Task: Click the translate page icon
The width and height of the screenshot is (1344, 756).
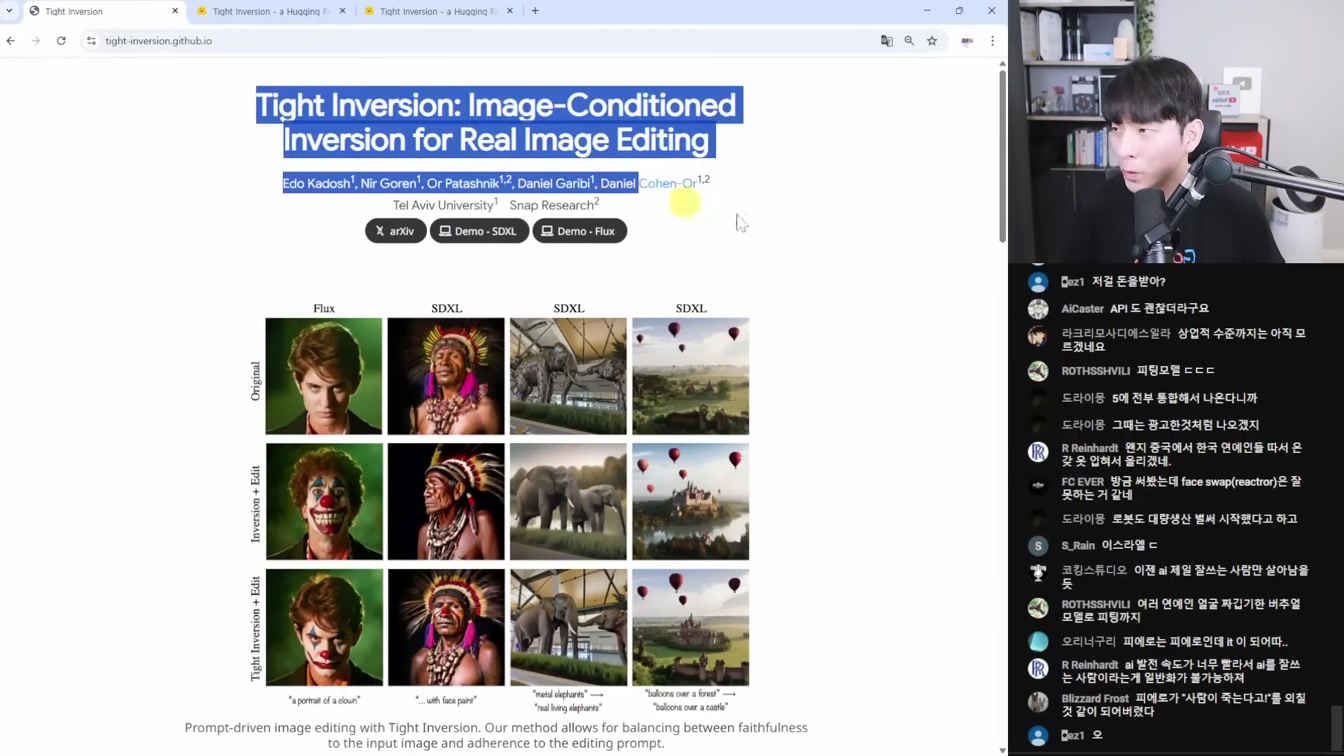Action: [x=886, y=41]
